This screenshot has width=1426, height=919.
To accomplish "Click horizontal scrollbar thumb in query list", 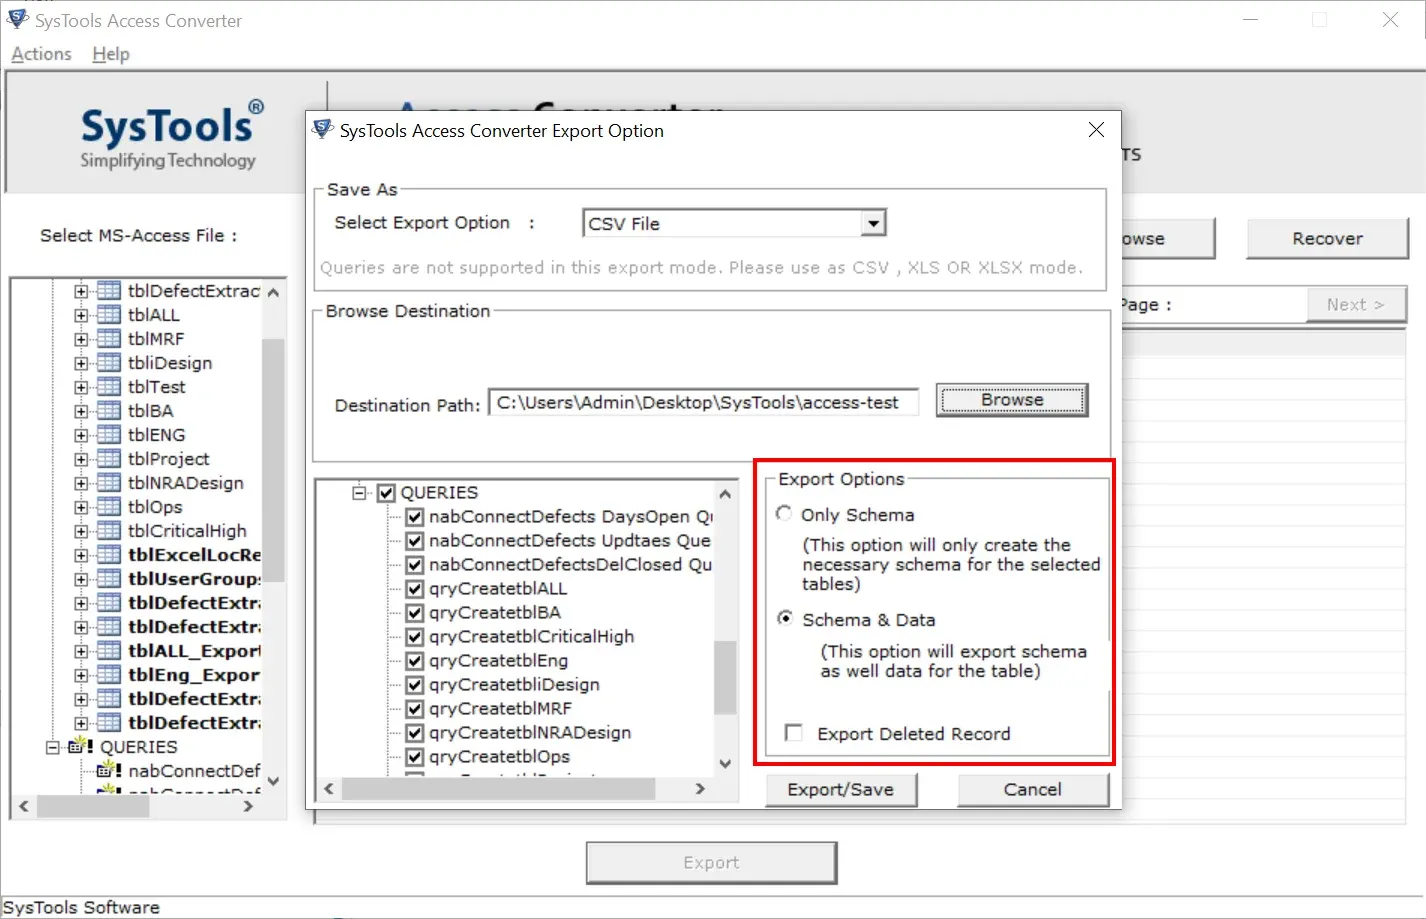I will tap(498, 789).
